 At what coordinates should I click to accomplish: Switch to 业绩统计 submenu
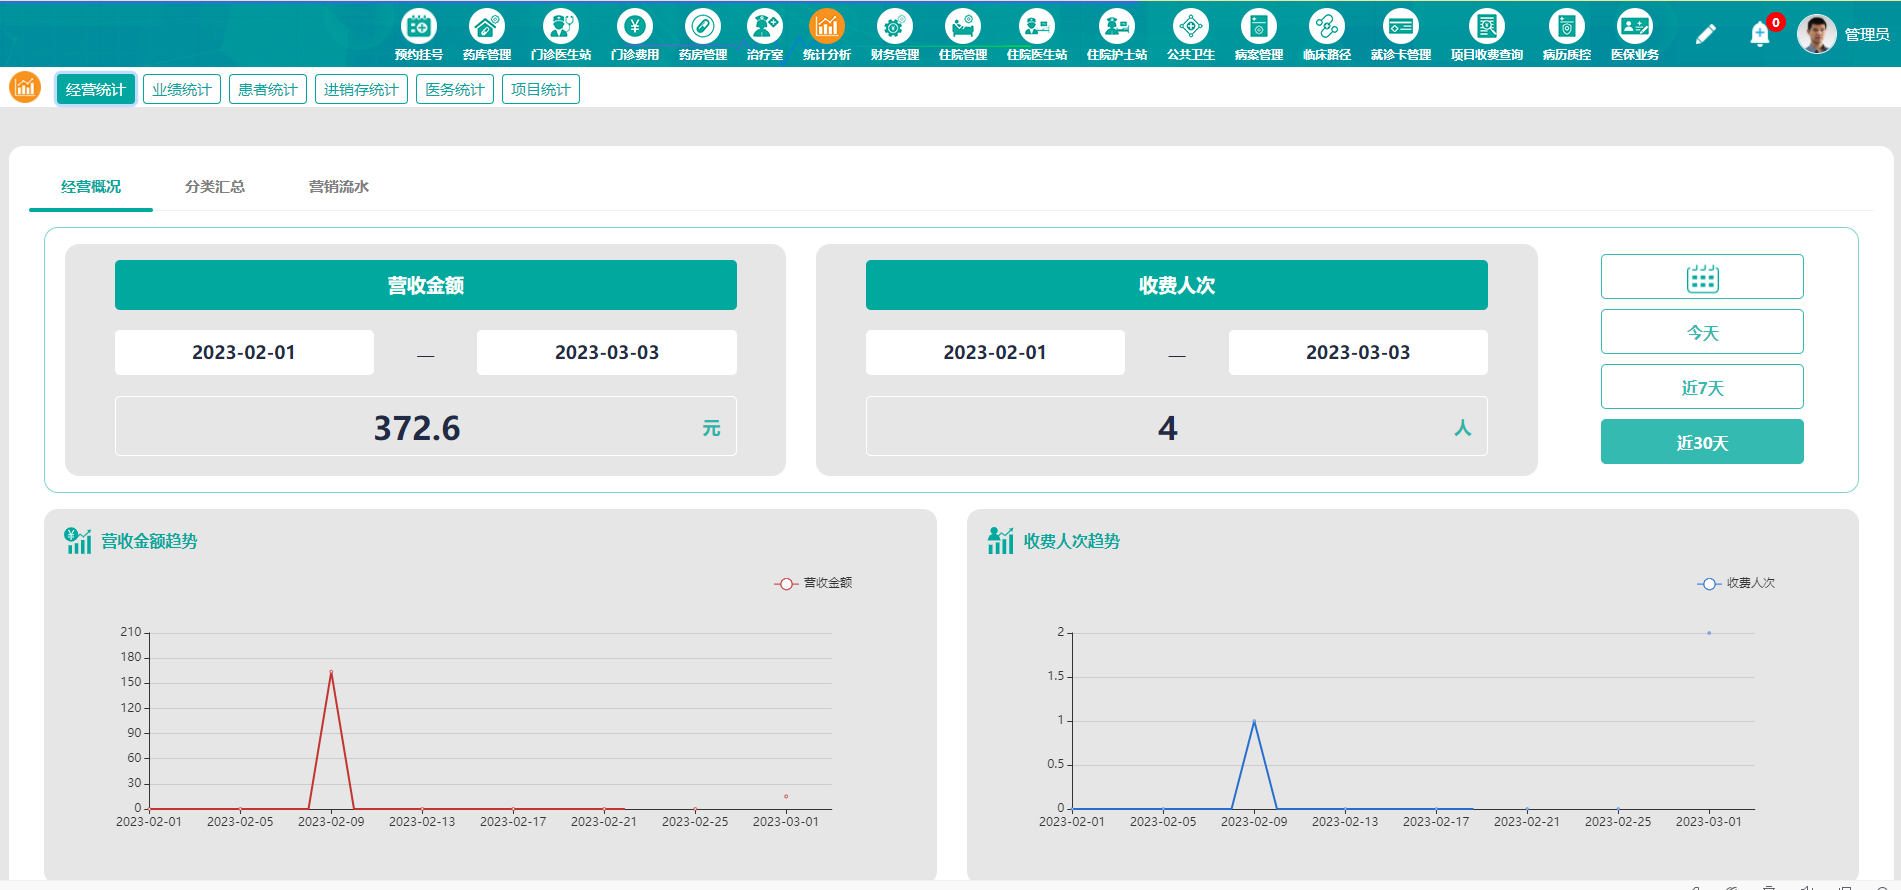[x=182, y=89]
